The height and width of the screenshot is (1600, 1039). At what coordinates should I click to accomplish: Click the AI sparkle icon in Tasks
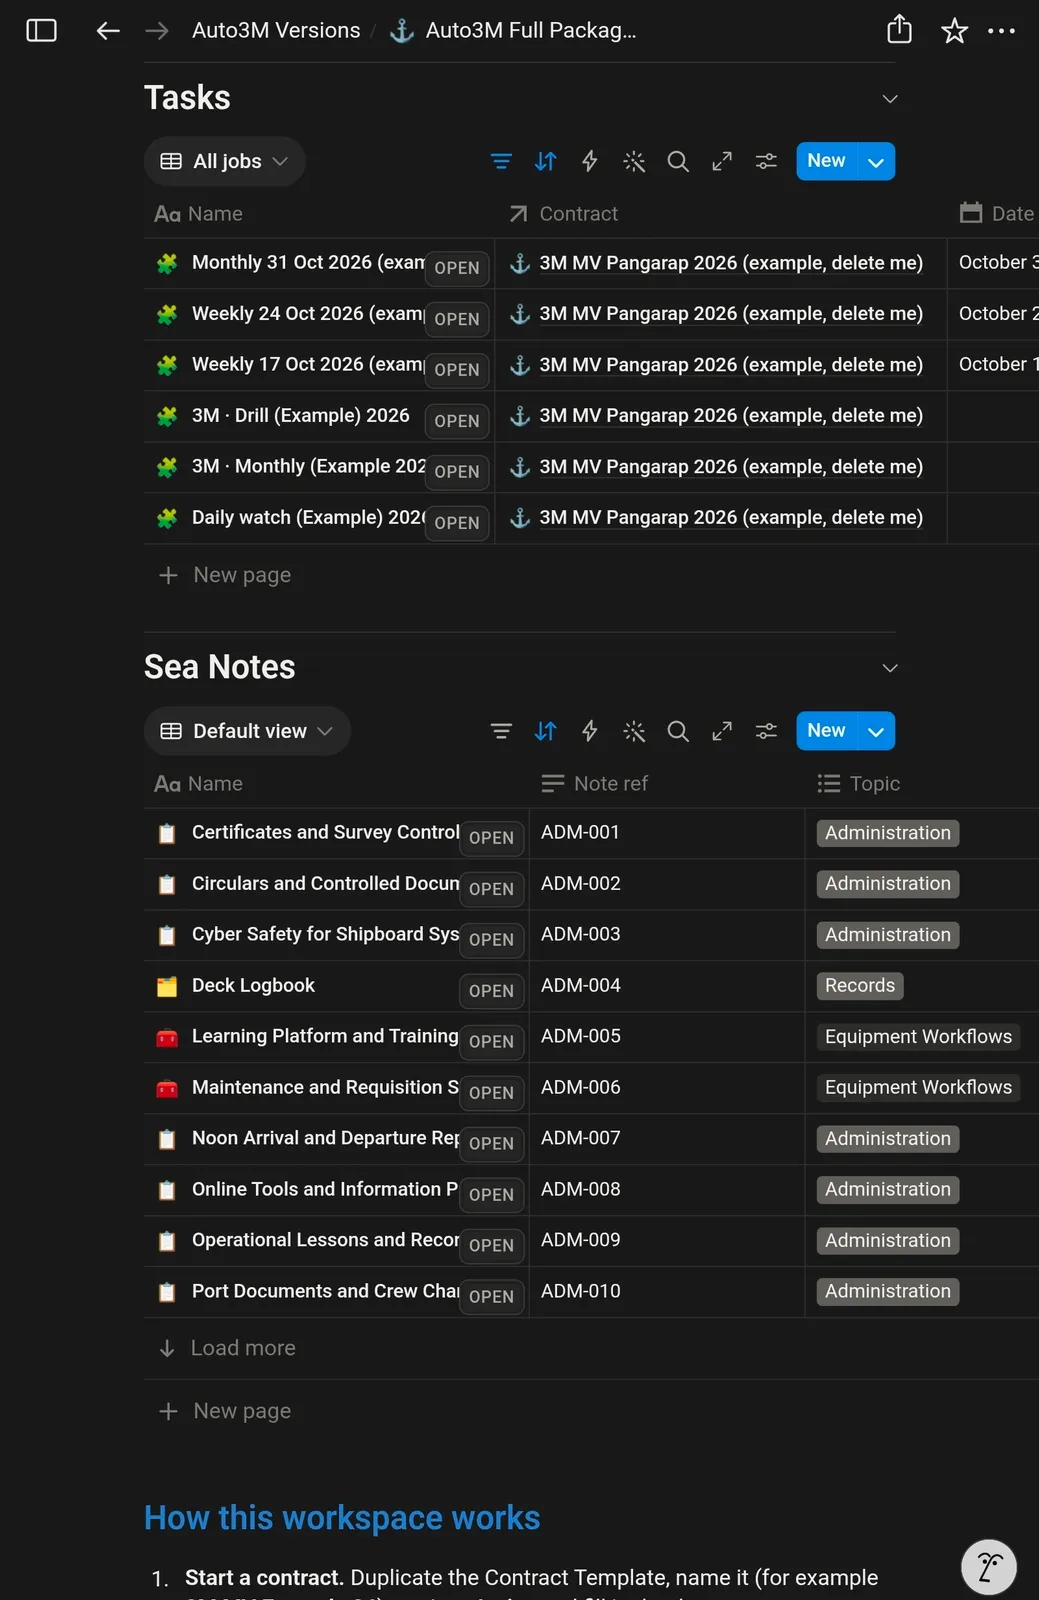pos(634,161)
